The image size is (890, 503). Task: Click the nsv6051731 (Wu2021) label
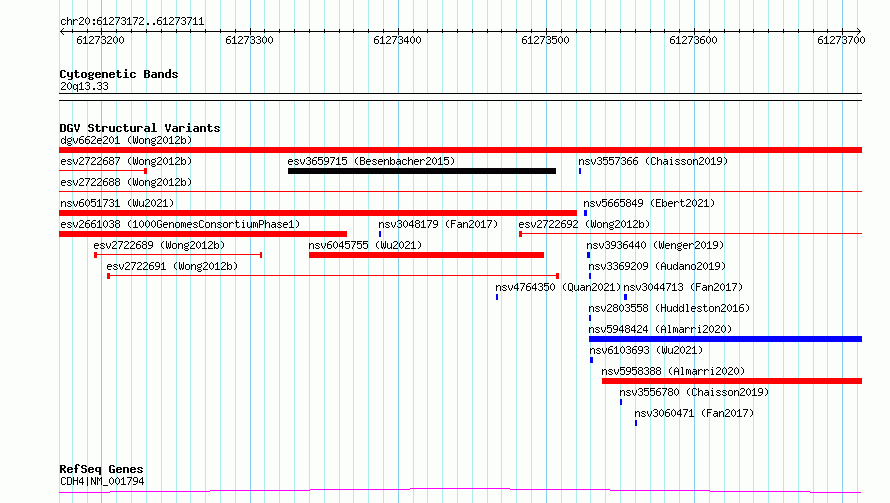click(117, 203)
